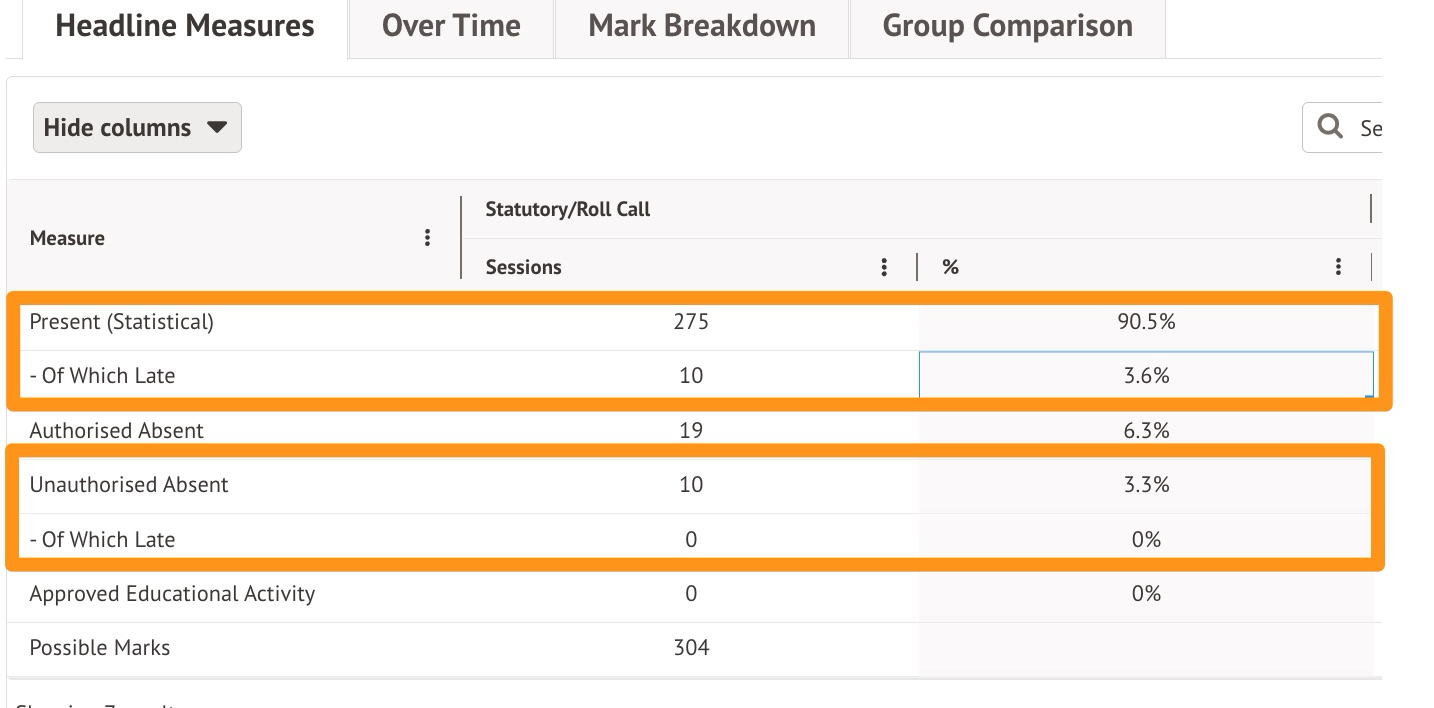Open the Over Time tab
Image resolution: width=1434 pixels, height=708 pixels.
pyautogui.click(x=451, y=26)
